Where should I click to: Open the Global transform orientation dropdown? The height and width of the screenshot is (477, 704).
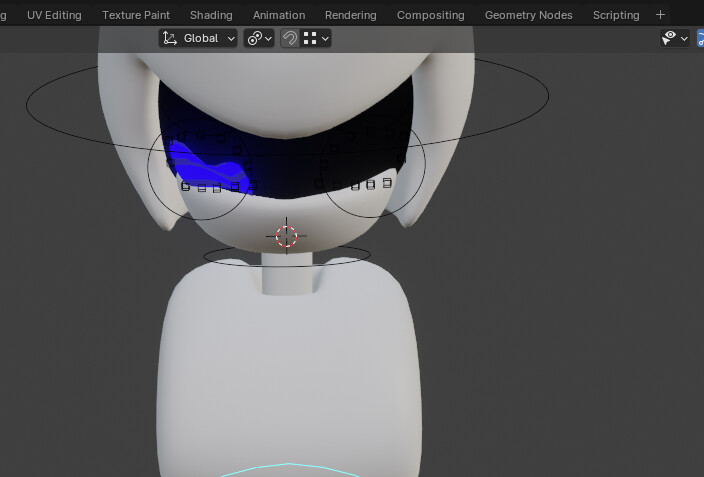198,38
